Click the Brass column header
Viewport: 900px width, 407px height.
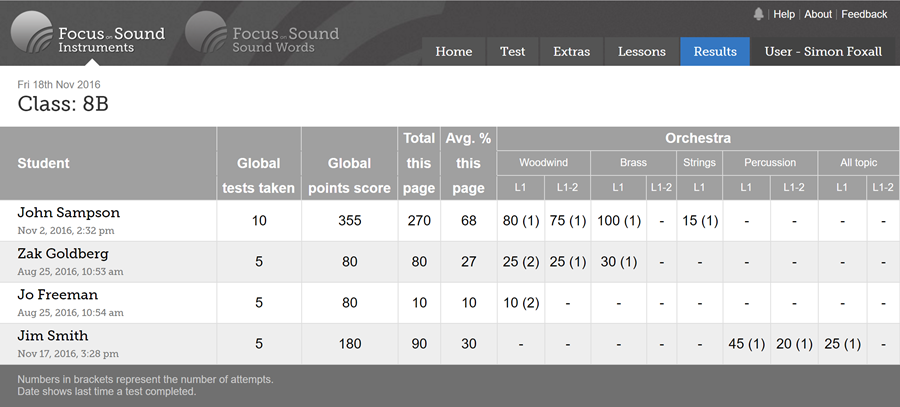coord(633,163)
